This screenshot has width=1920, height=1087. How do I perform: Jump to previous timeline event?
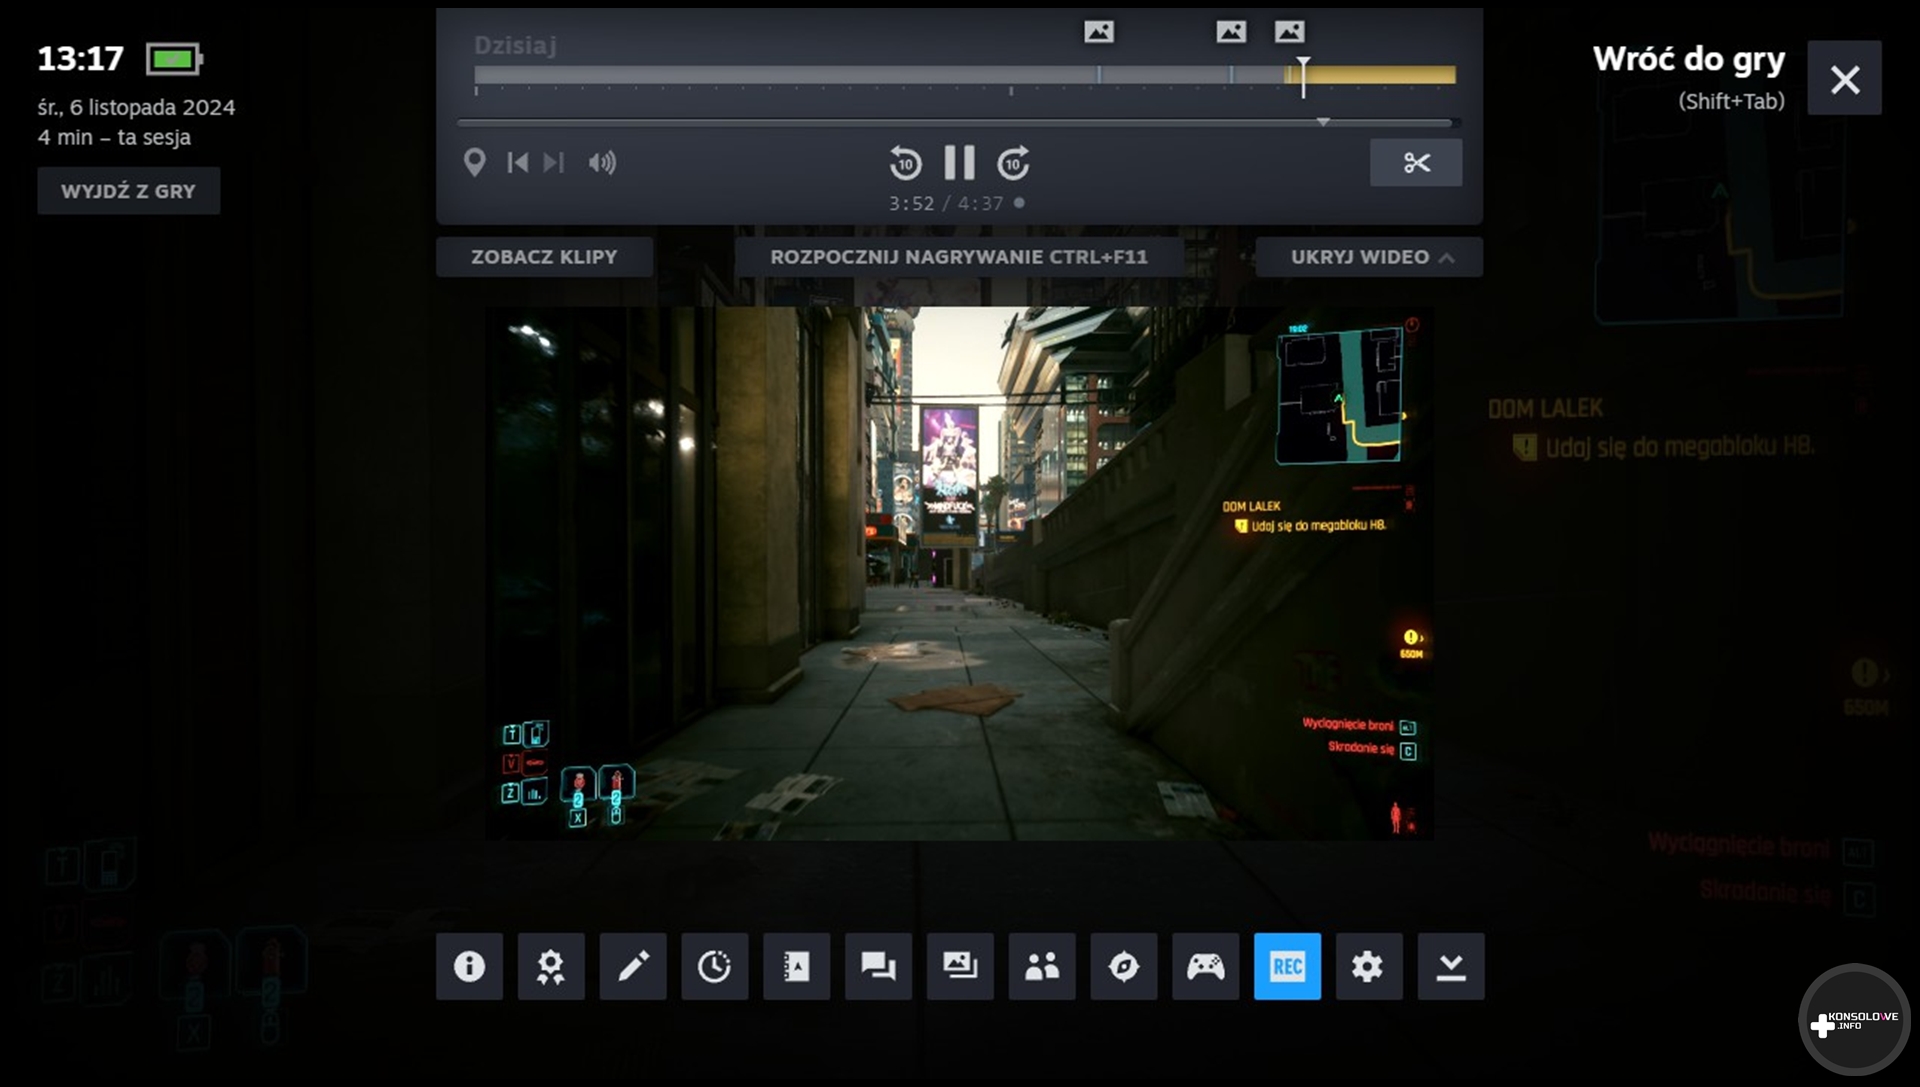point(517,162)
